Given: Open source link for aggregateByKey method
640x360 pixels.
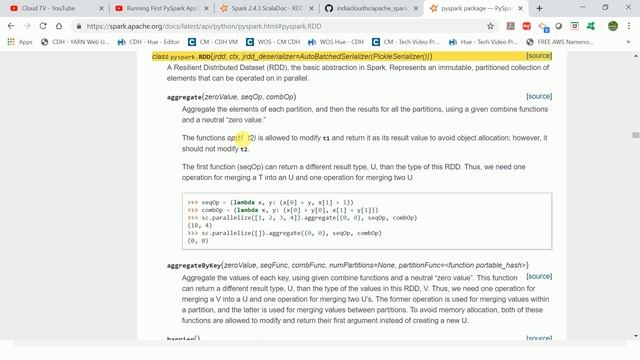Looking at the screenshot, I should pos(539,276).
